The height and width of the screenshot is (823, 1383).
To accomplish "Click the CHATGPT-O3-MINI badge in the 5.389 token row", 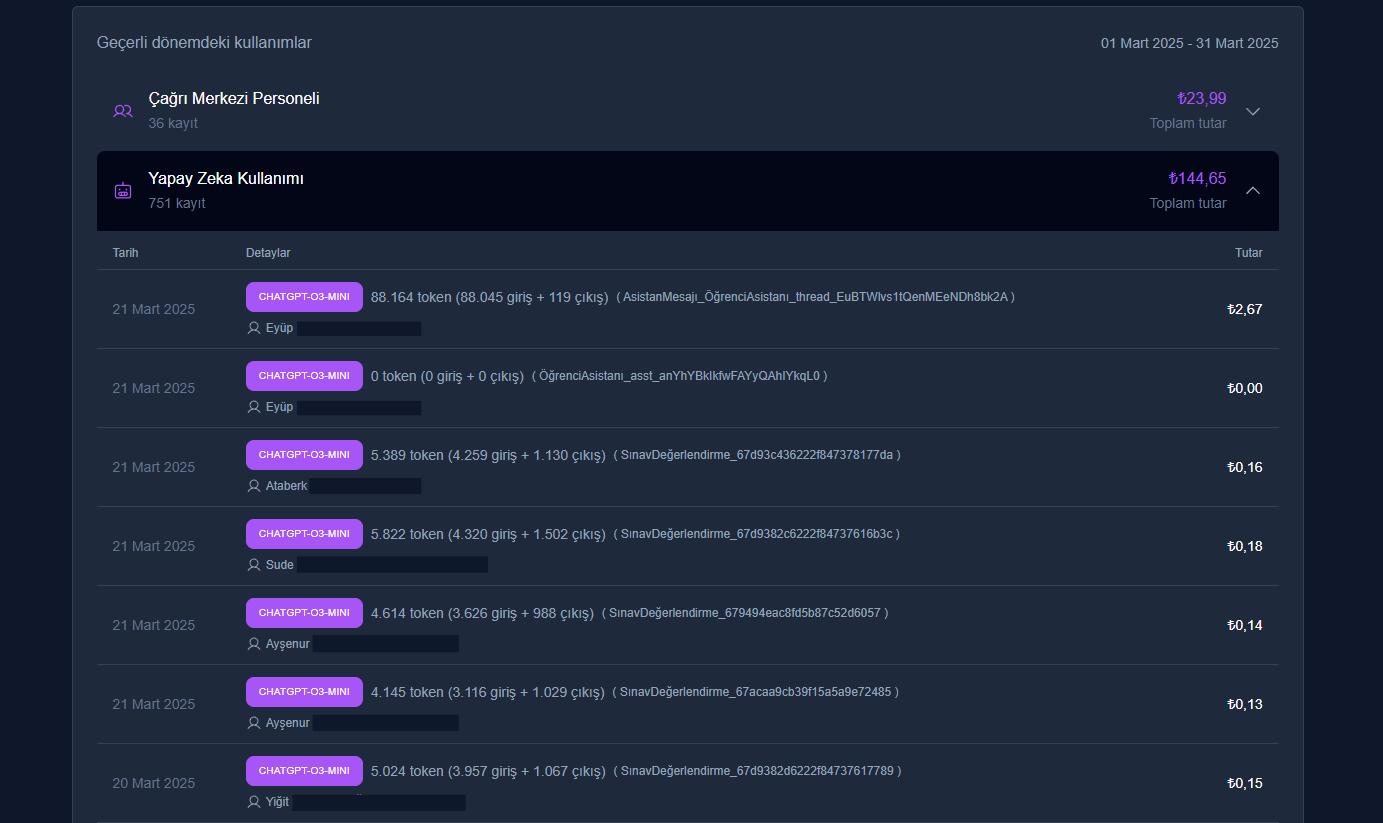I will tap(304, 455).
